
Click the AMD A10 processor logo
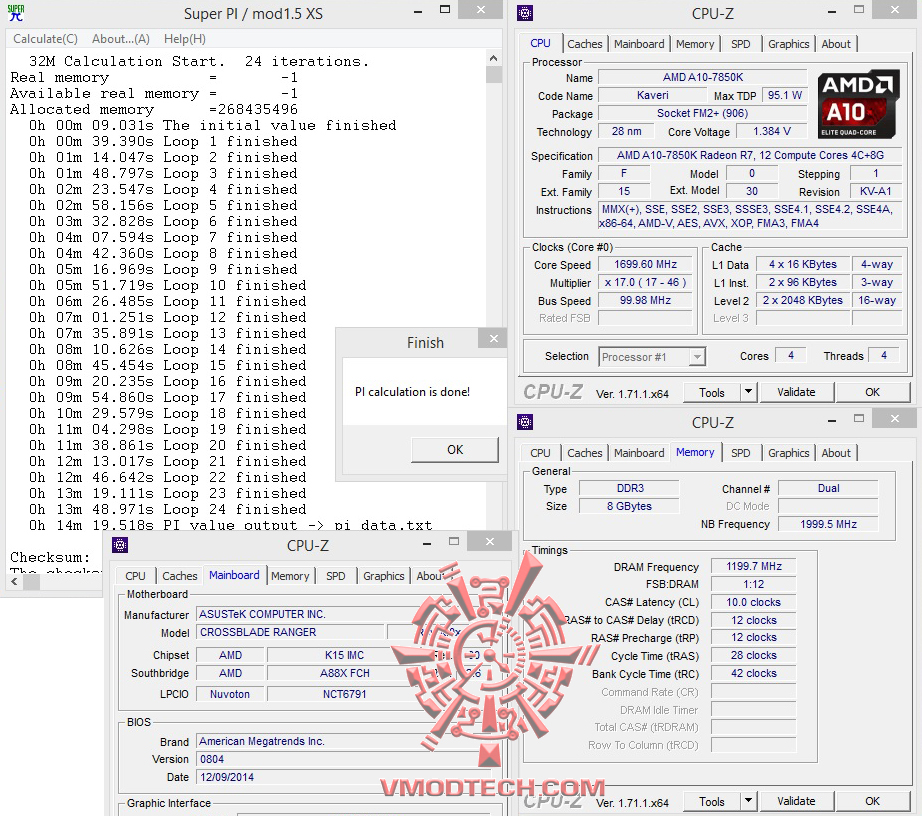(858, 104)
